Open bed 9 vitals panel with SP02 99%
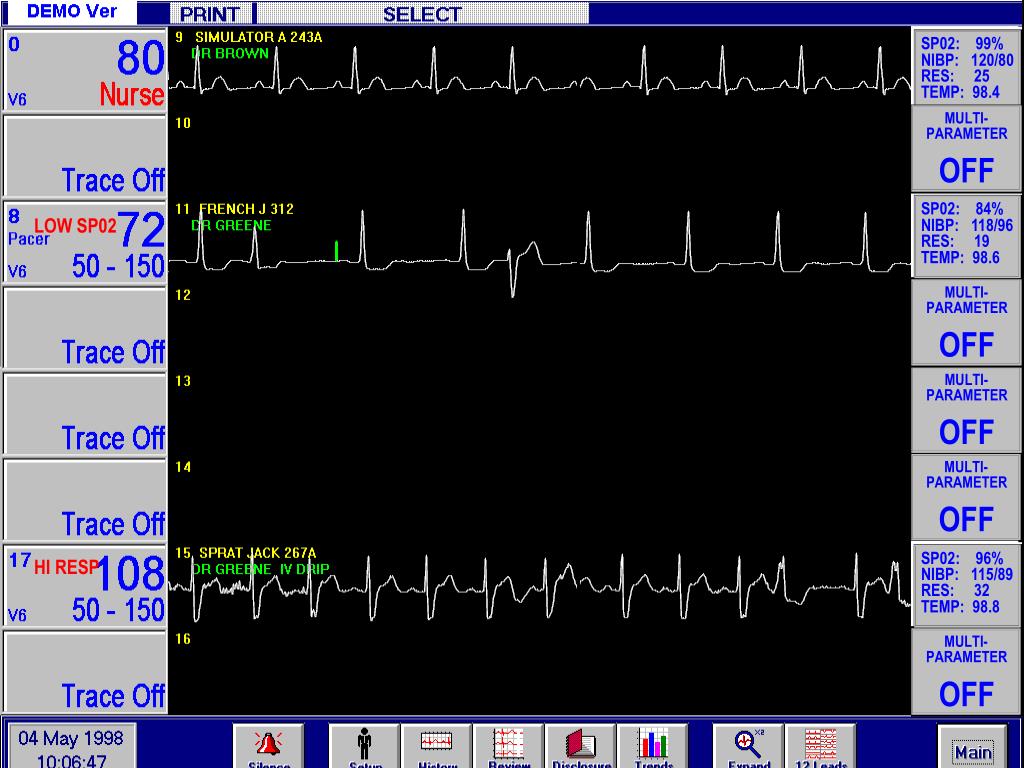 966,67
